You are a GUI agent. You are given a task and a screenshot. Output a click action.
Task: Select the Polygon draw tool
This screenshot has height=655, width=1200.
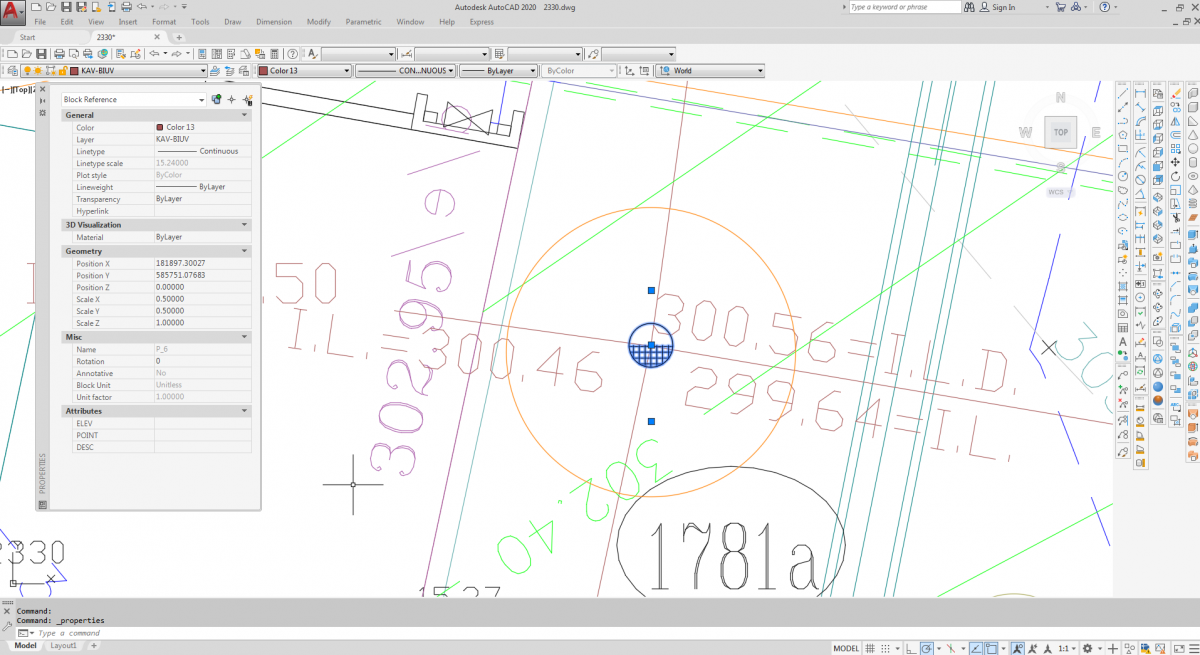1123,135
